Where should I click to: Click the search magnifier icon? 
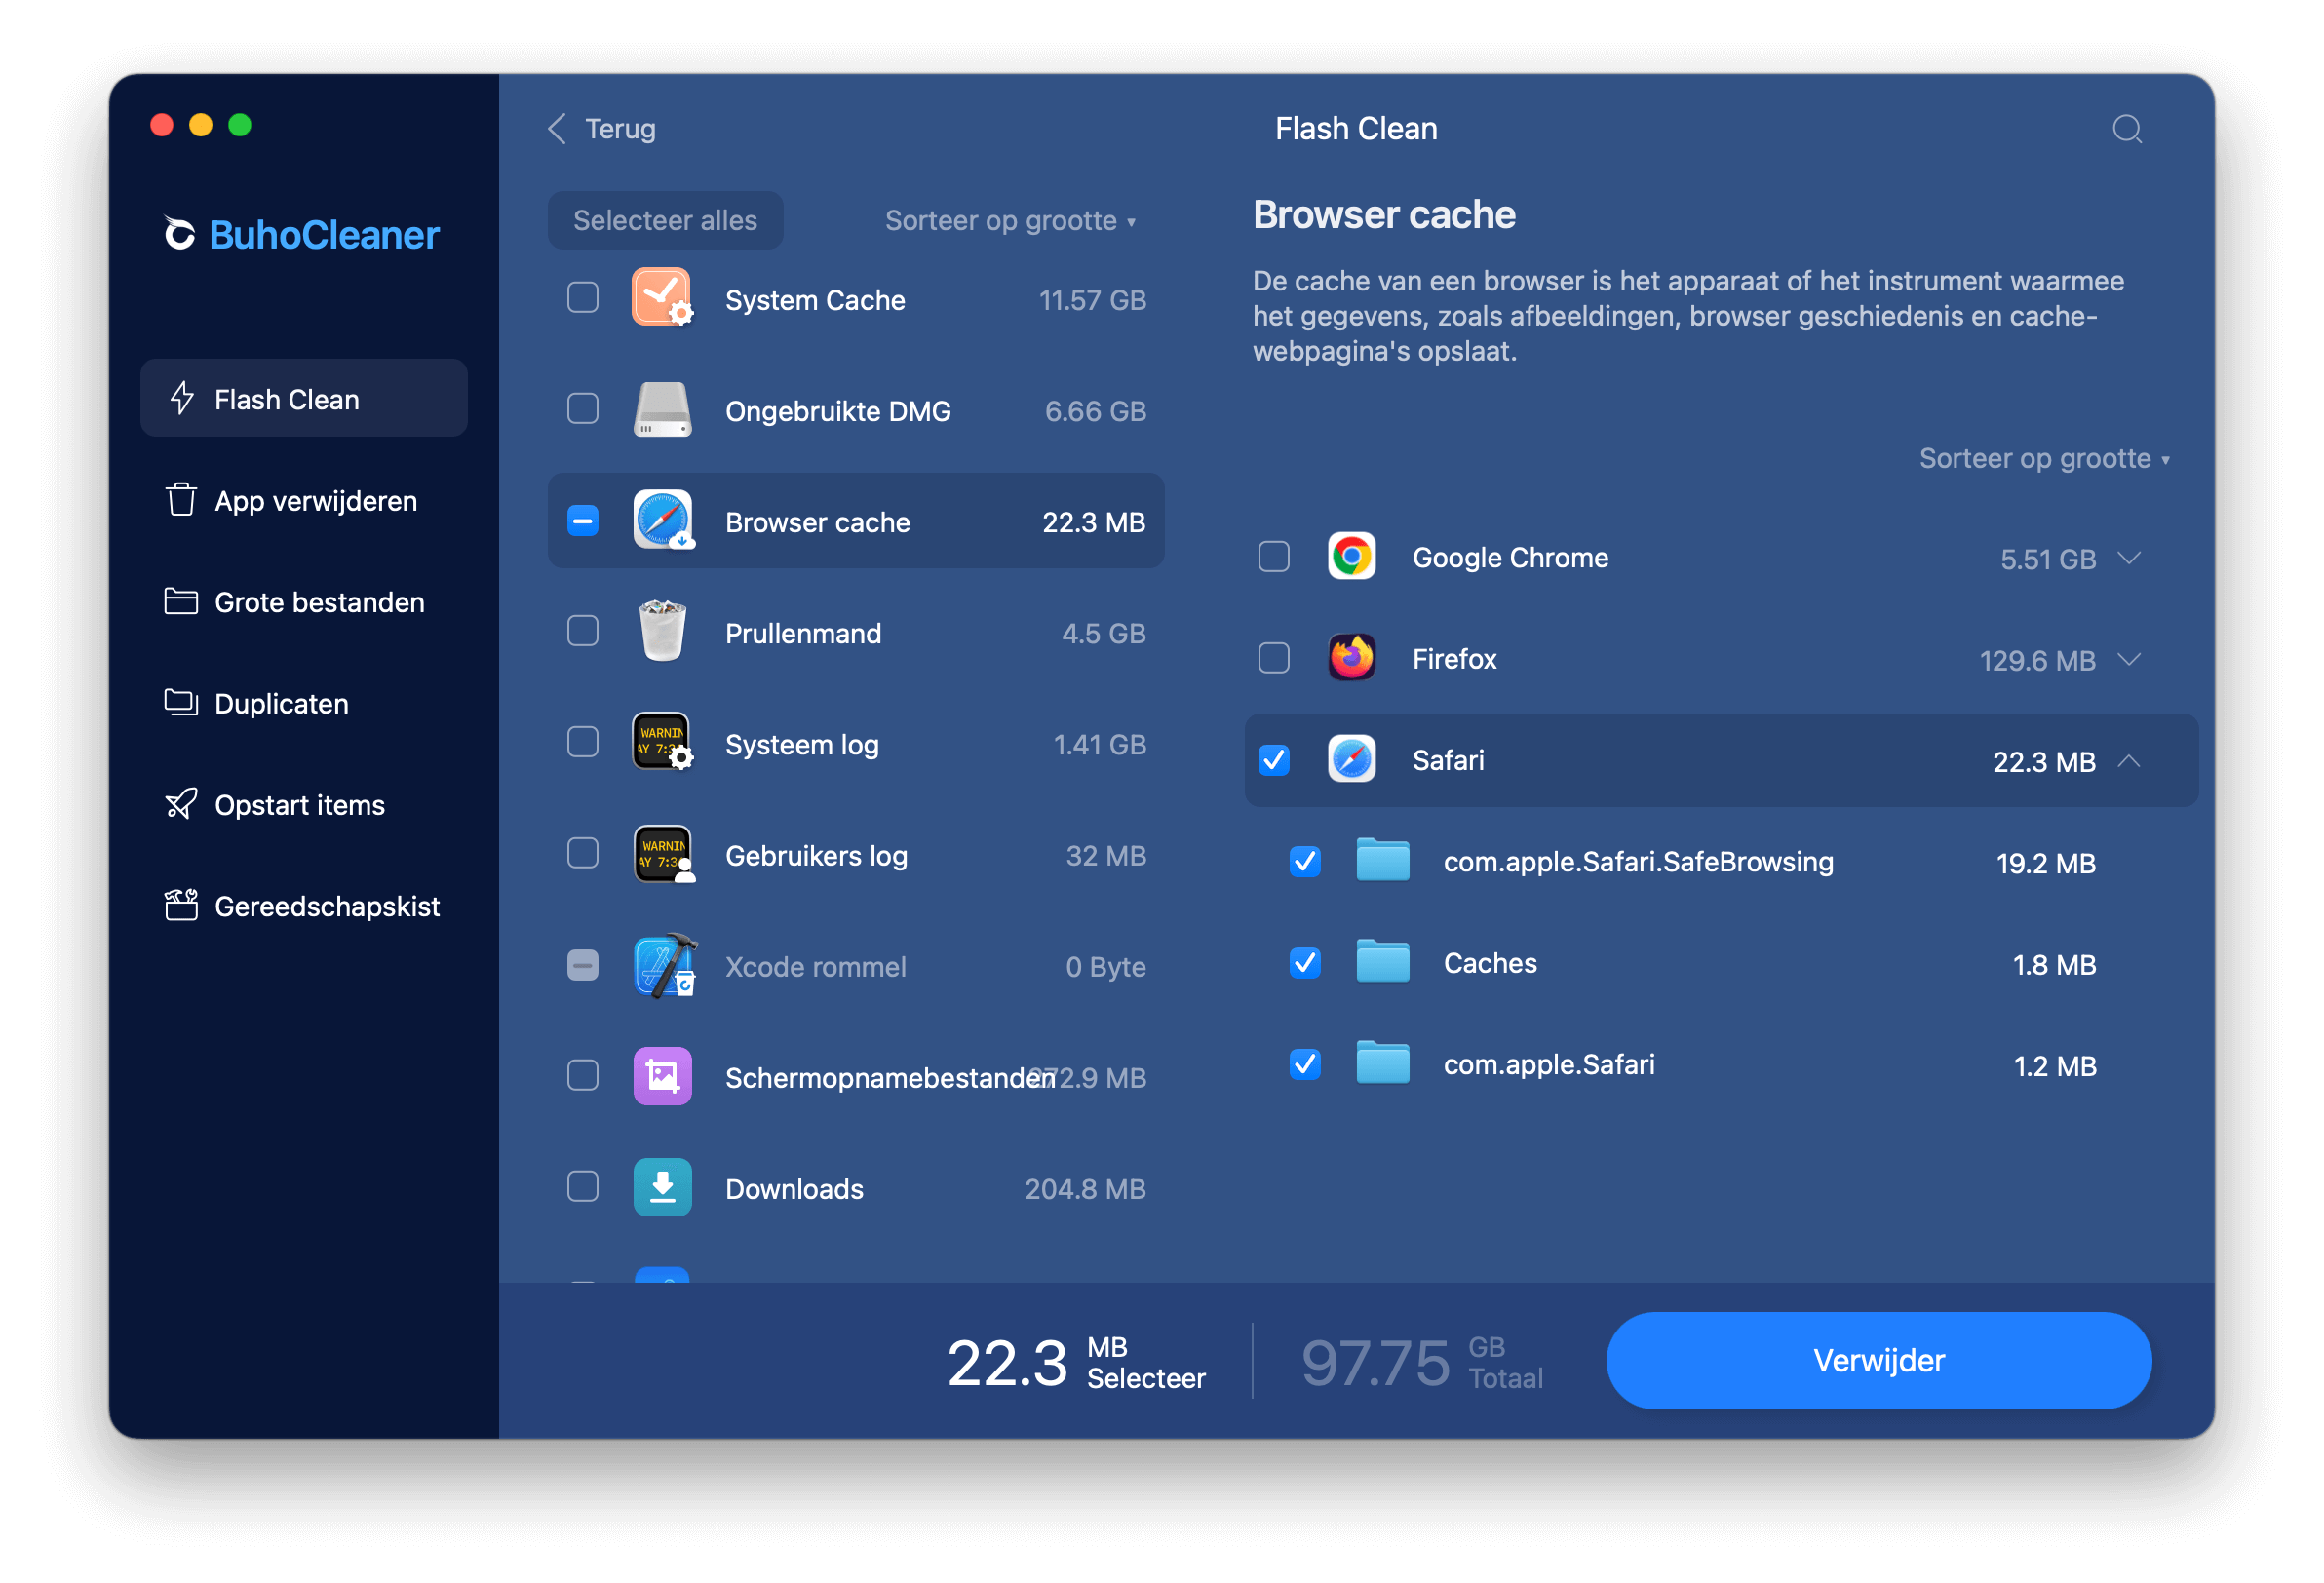(2126, 129)
